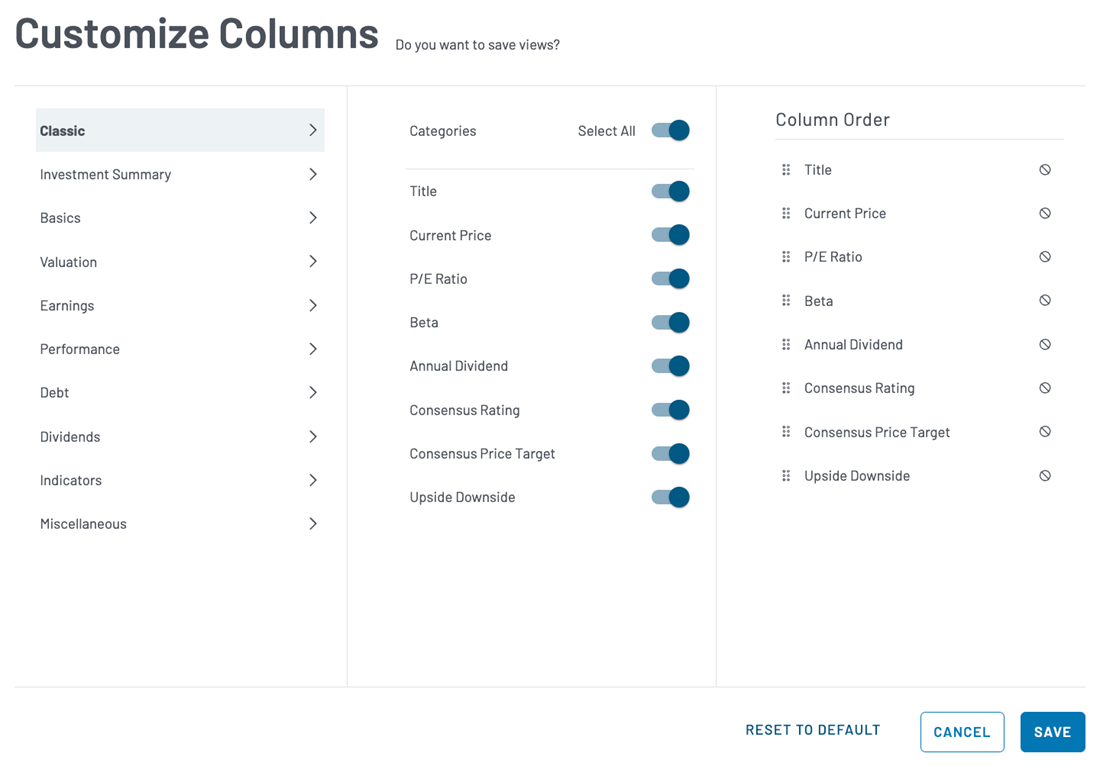The width and height of the screenshot is (1100, 766).
Task: Click drag handle icon for Upside Downside column
Action: 786,476
